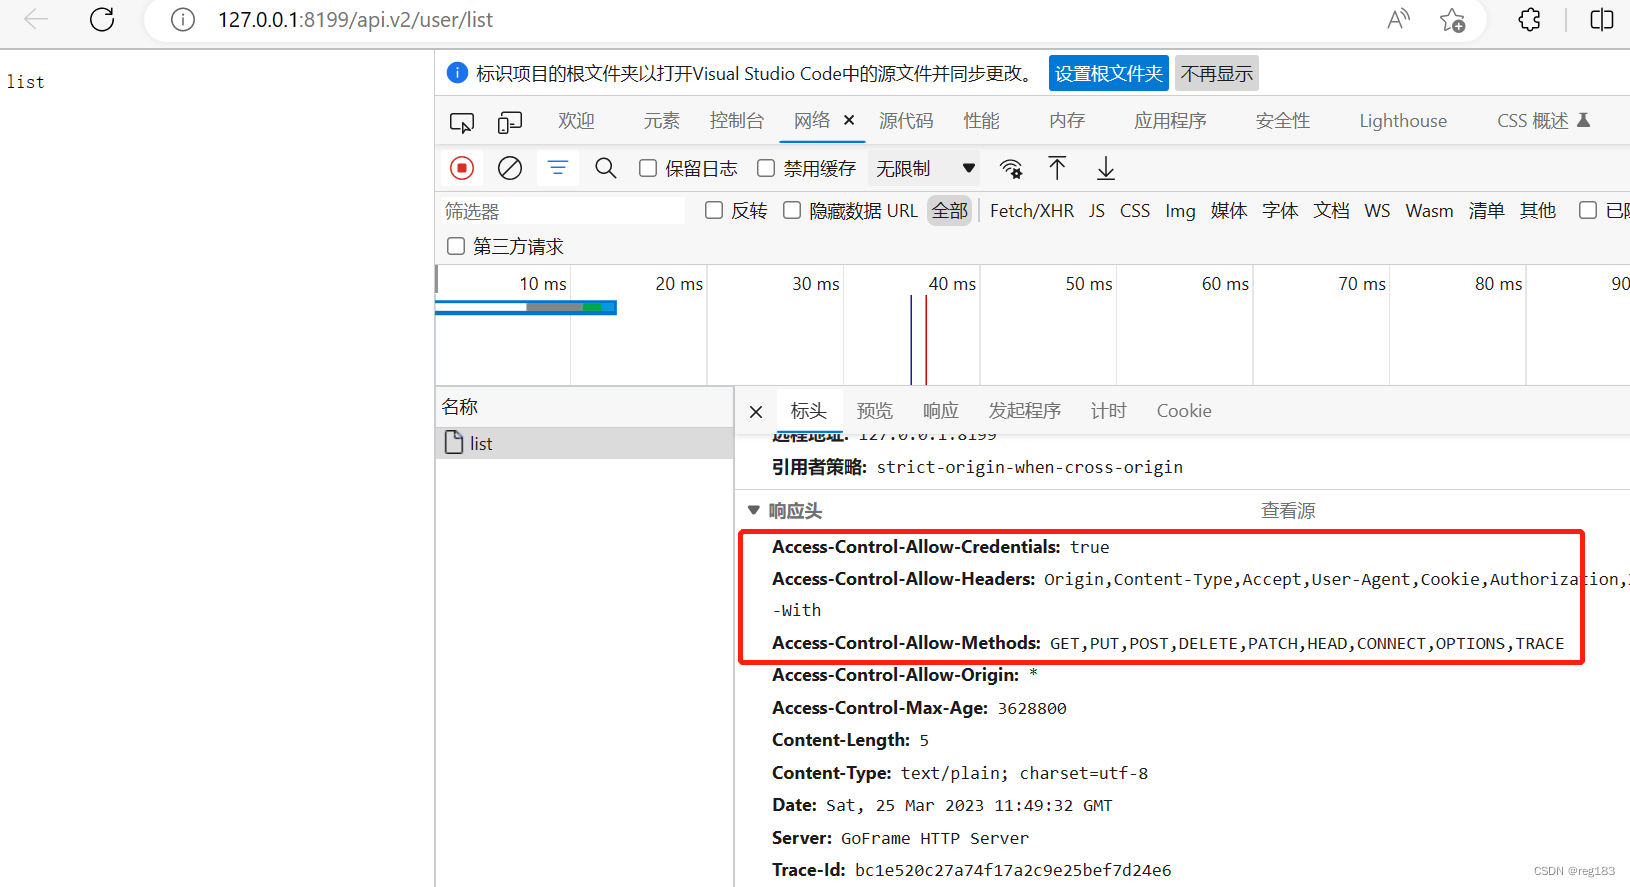The height and width of the screenshot is (887, 1630).
Task: Click 设置根文件夹 button
Action: pos(1109,73)
